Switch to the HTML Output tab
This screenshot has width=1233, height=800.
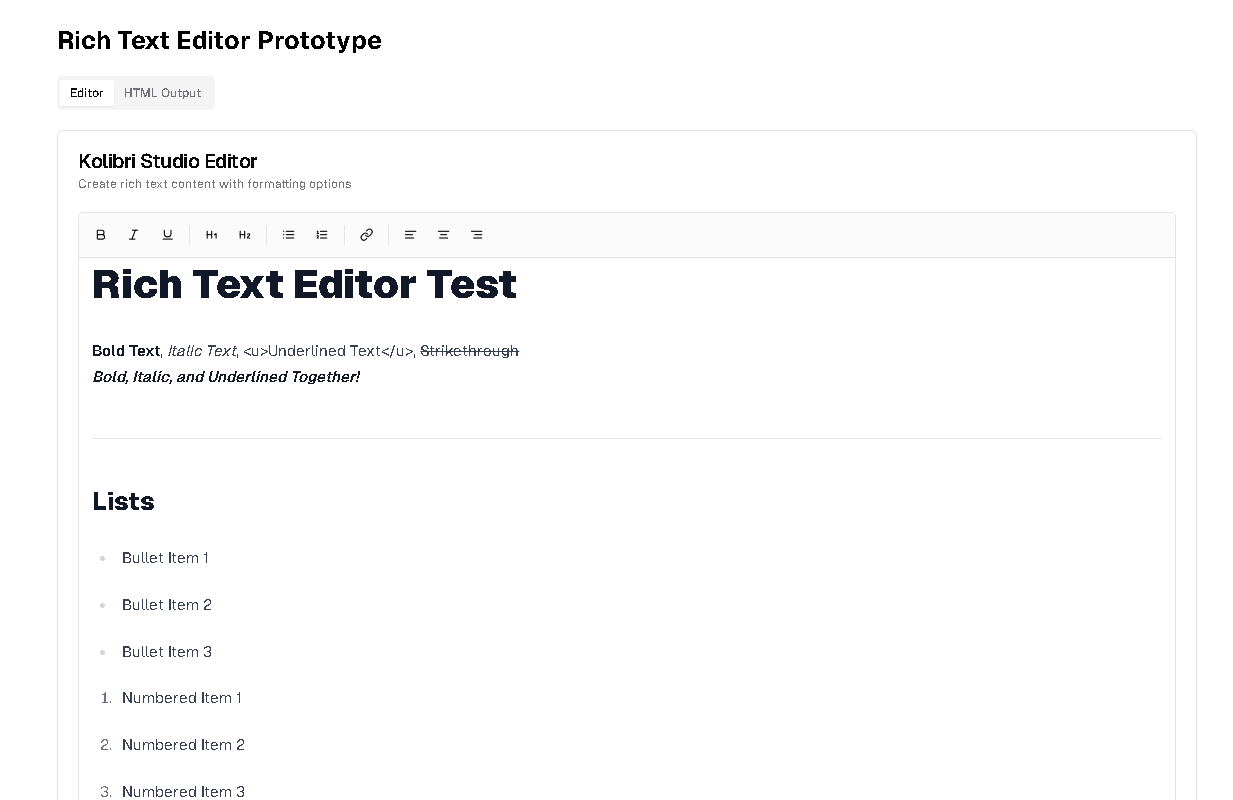point(162,93)
